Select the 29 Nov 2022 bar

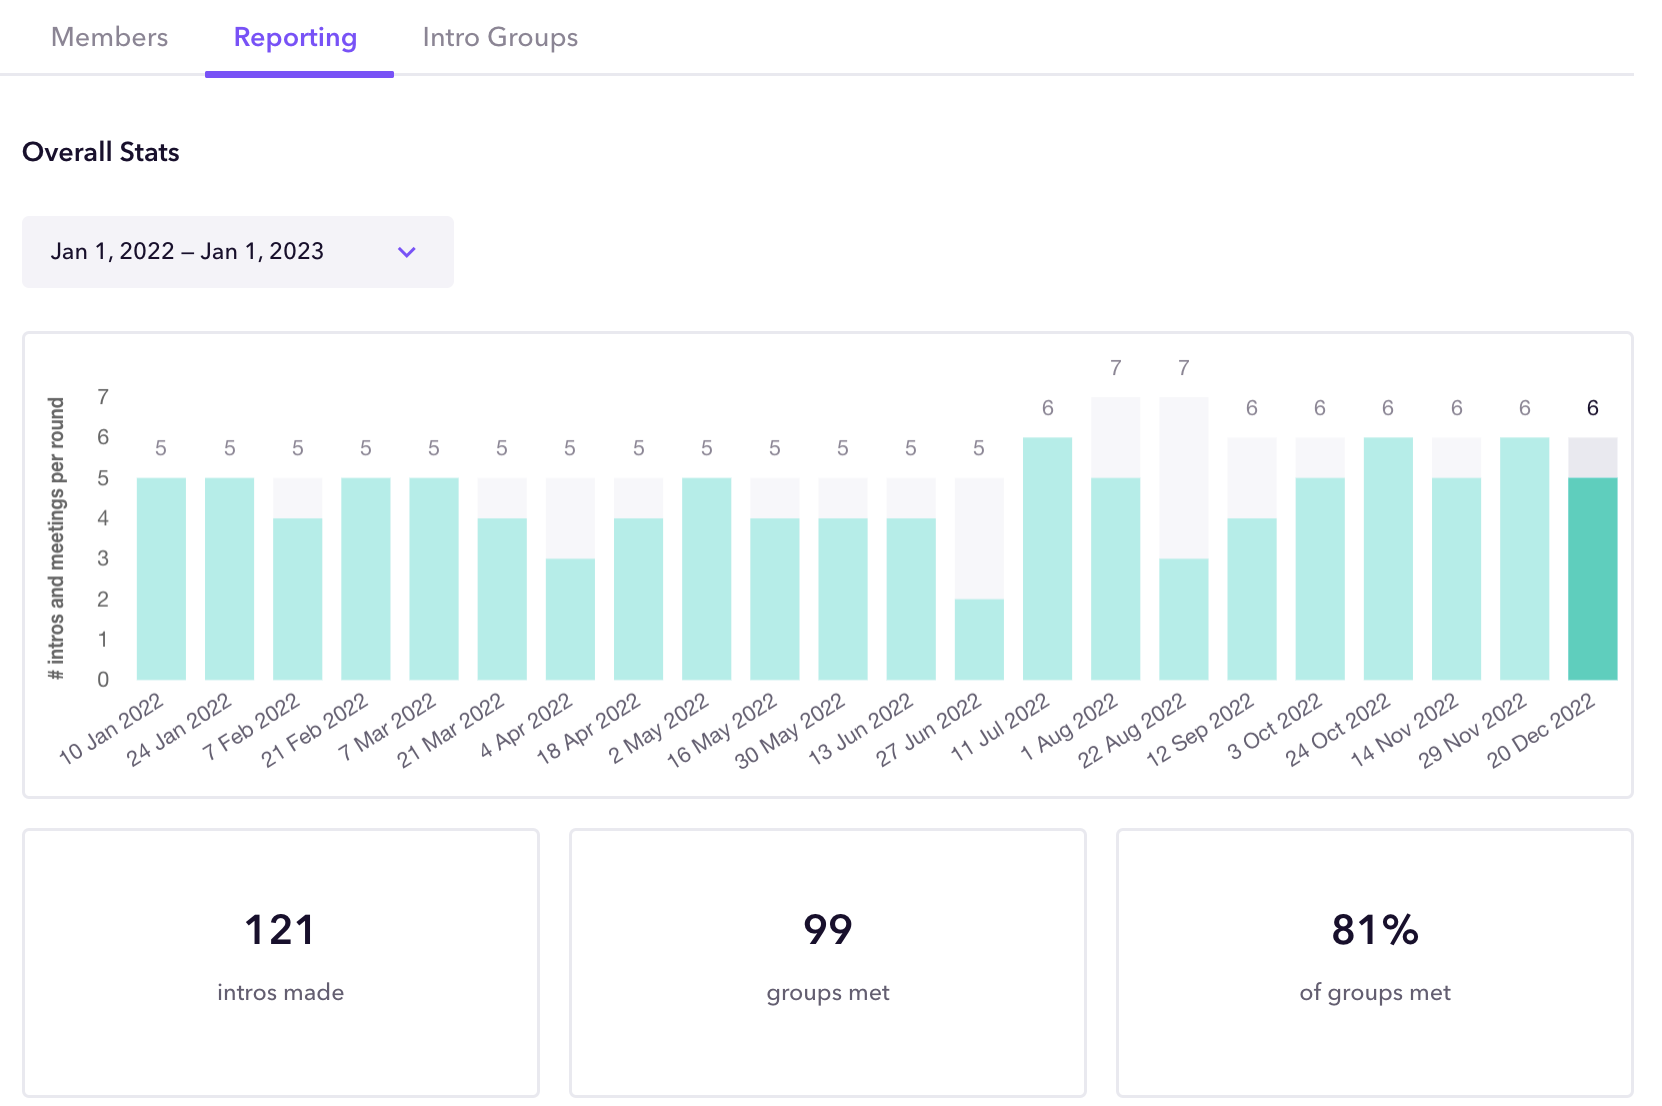1524,559
